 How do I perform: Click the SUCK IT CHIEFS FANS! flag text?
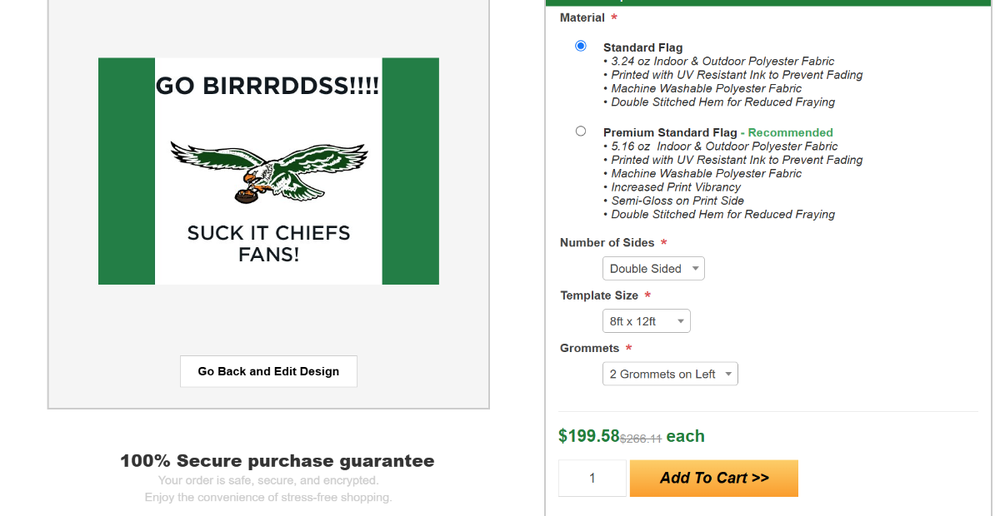268,243
